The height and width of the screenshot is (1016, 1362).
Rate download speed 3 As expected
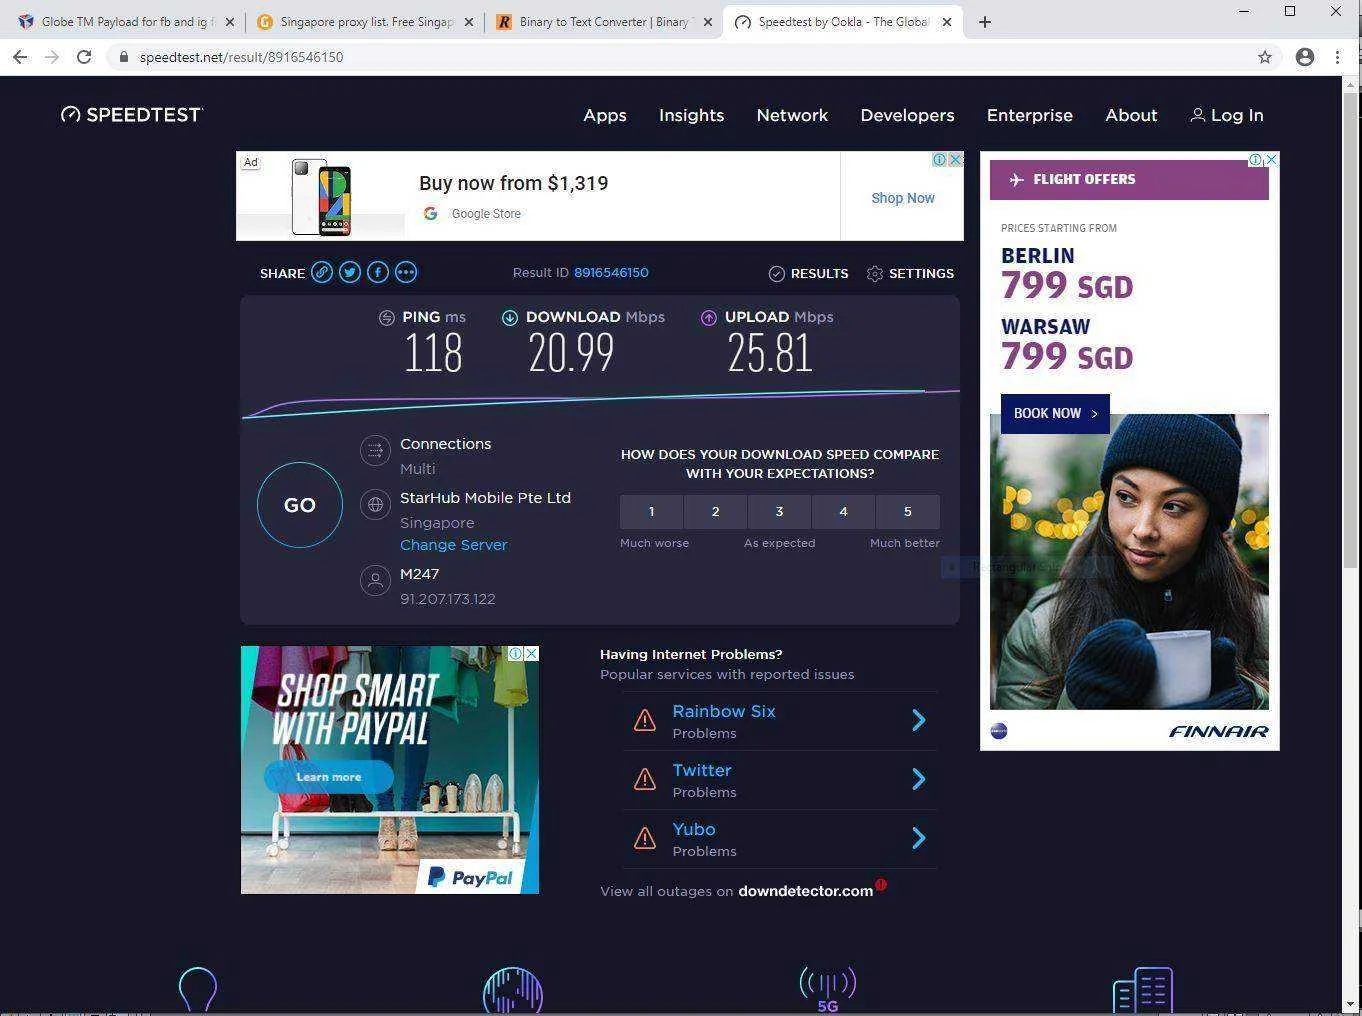tap(779, 511)
